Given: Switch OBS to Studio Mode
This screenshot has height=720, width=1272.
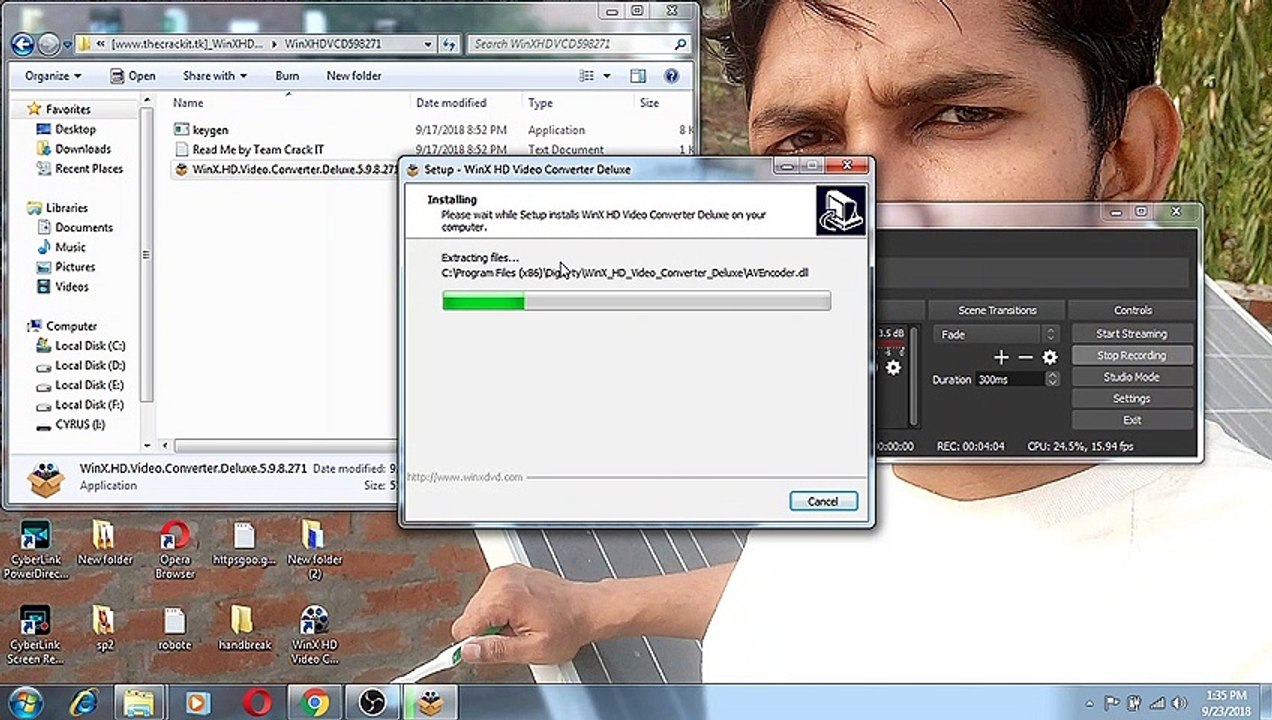Looking at the screenshot, I should pos(1131,377).
